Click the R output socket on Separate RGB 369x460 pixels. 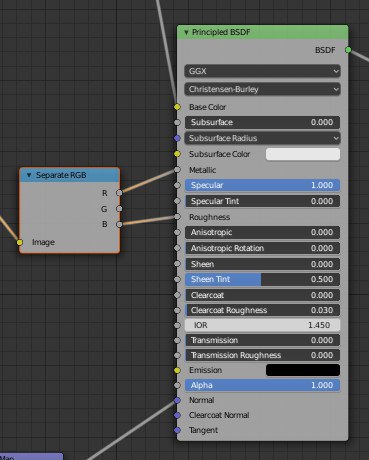coord(119,193)
